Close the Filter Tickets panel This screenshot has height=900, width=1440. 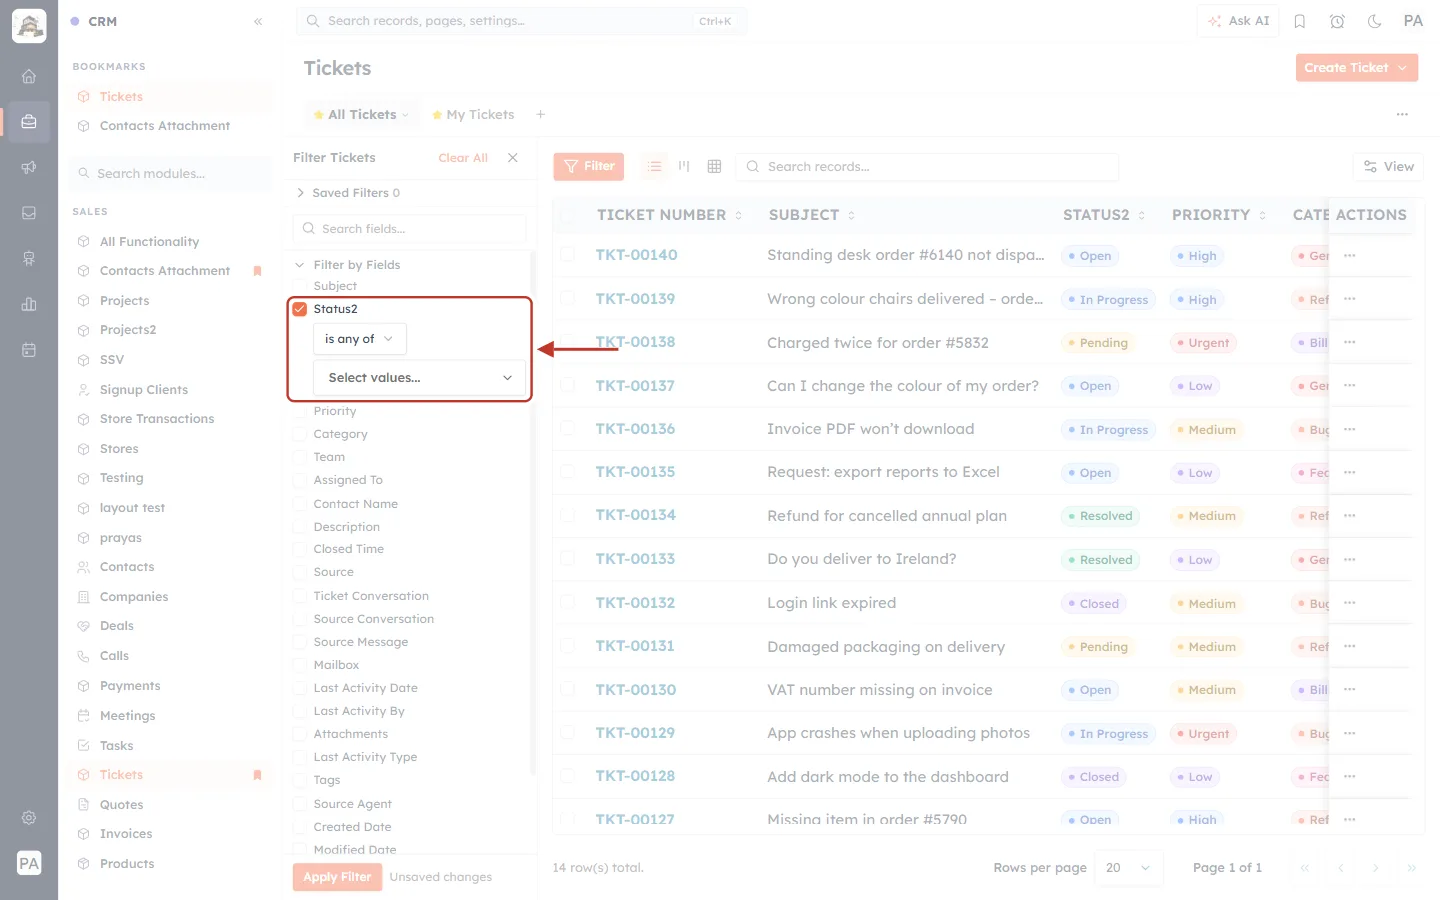coord(513,158)
